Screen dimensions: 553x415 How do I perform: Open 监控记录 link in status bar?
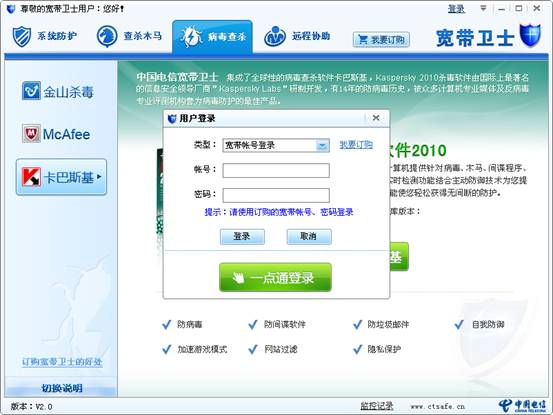[377, 406]
